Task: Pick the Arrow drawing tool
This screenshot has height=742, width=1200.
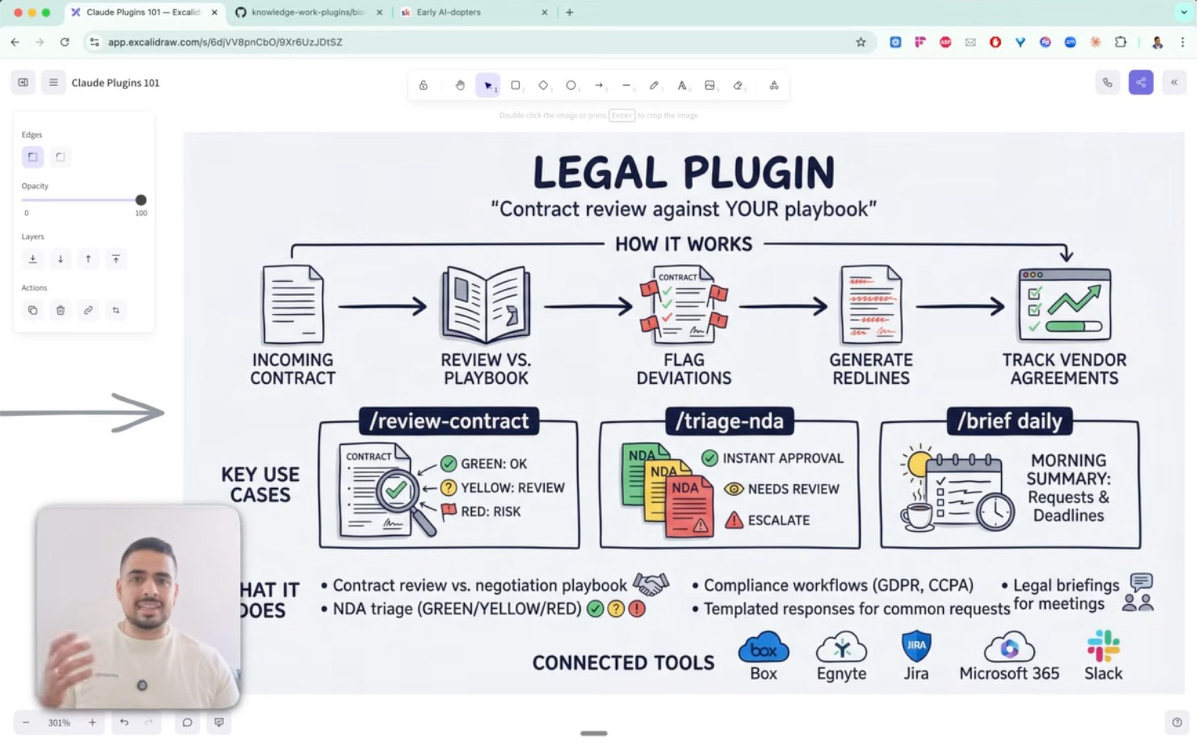Action: tap(599, 86)
